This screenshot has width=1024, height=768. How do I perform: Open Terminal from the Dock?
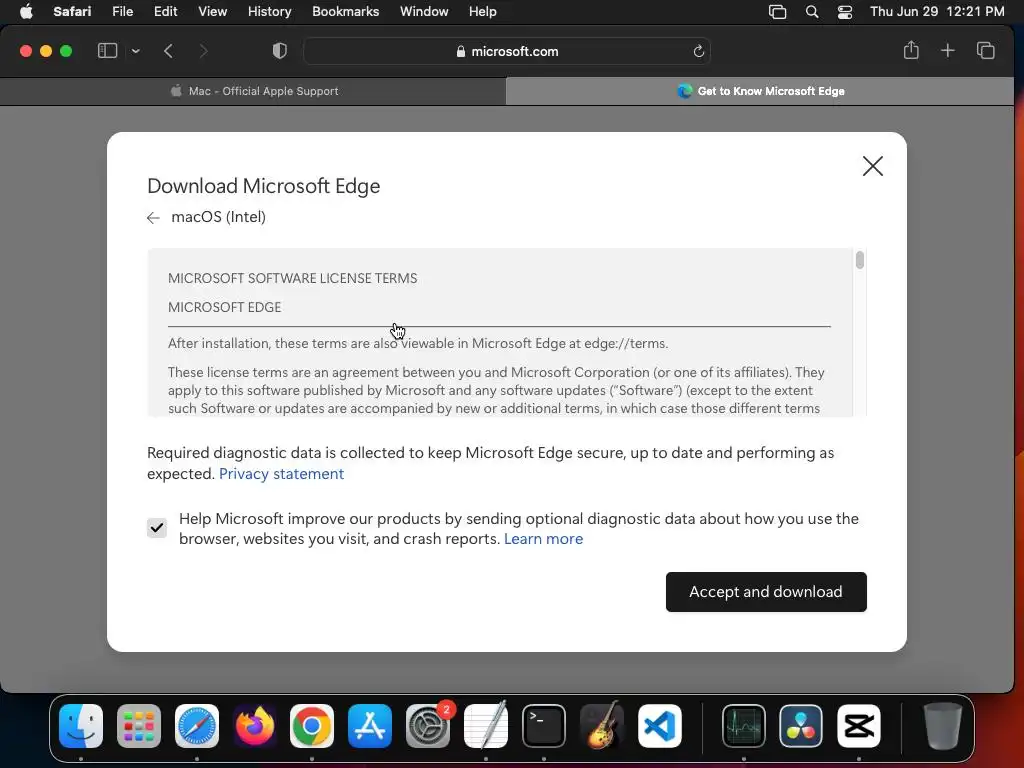[x=543, y=726]
